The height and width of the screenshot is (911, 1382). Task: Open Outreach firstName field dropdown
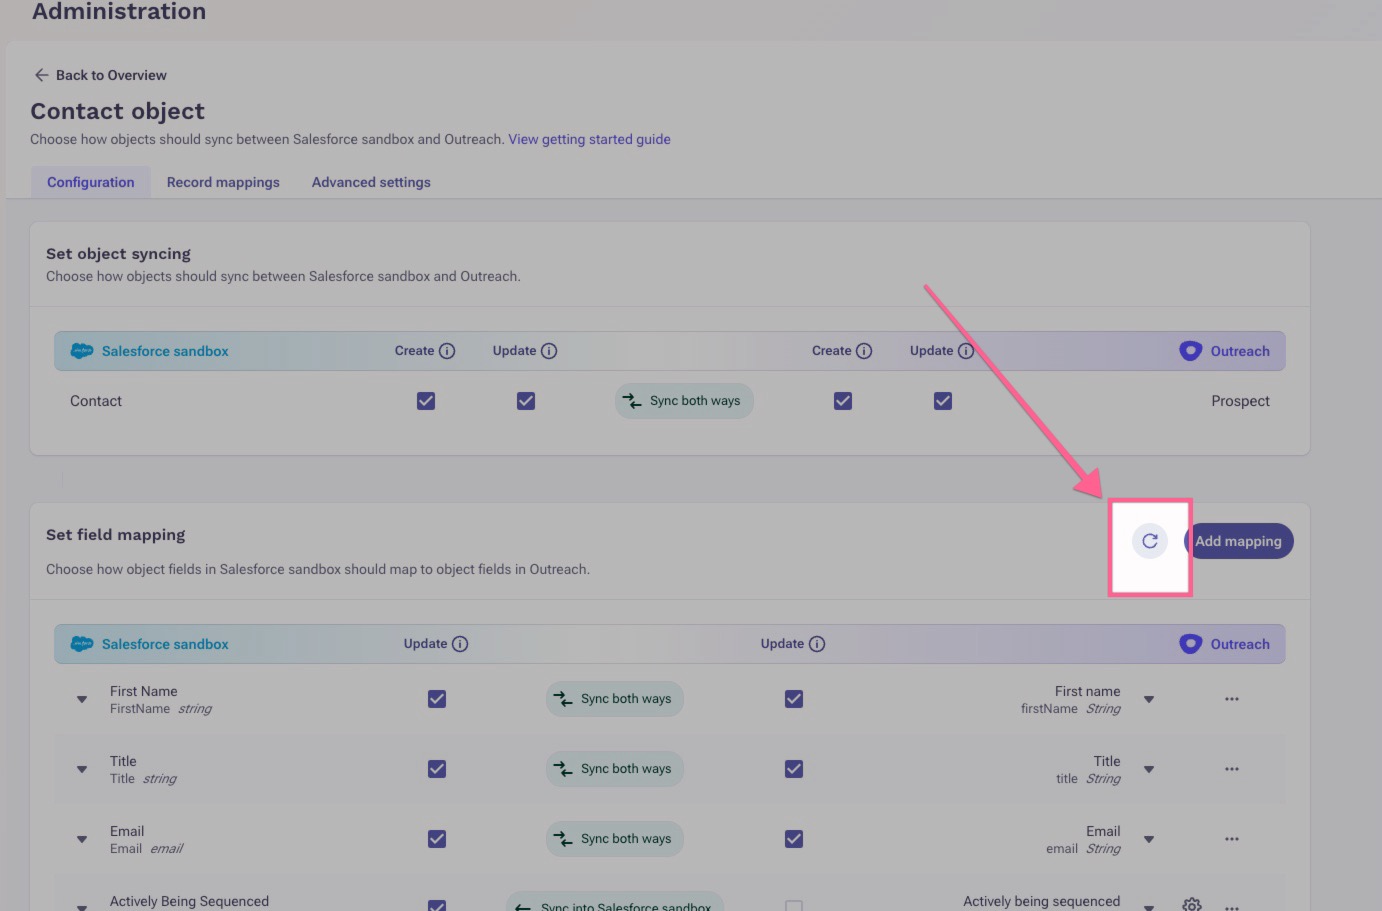(x=1149, y=700)
